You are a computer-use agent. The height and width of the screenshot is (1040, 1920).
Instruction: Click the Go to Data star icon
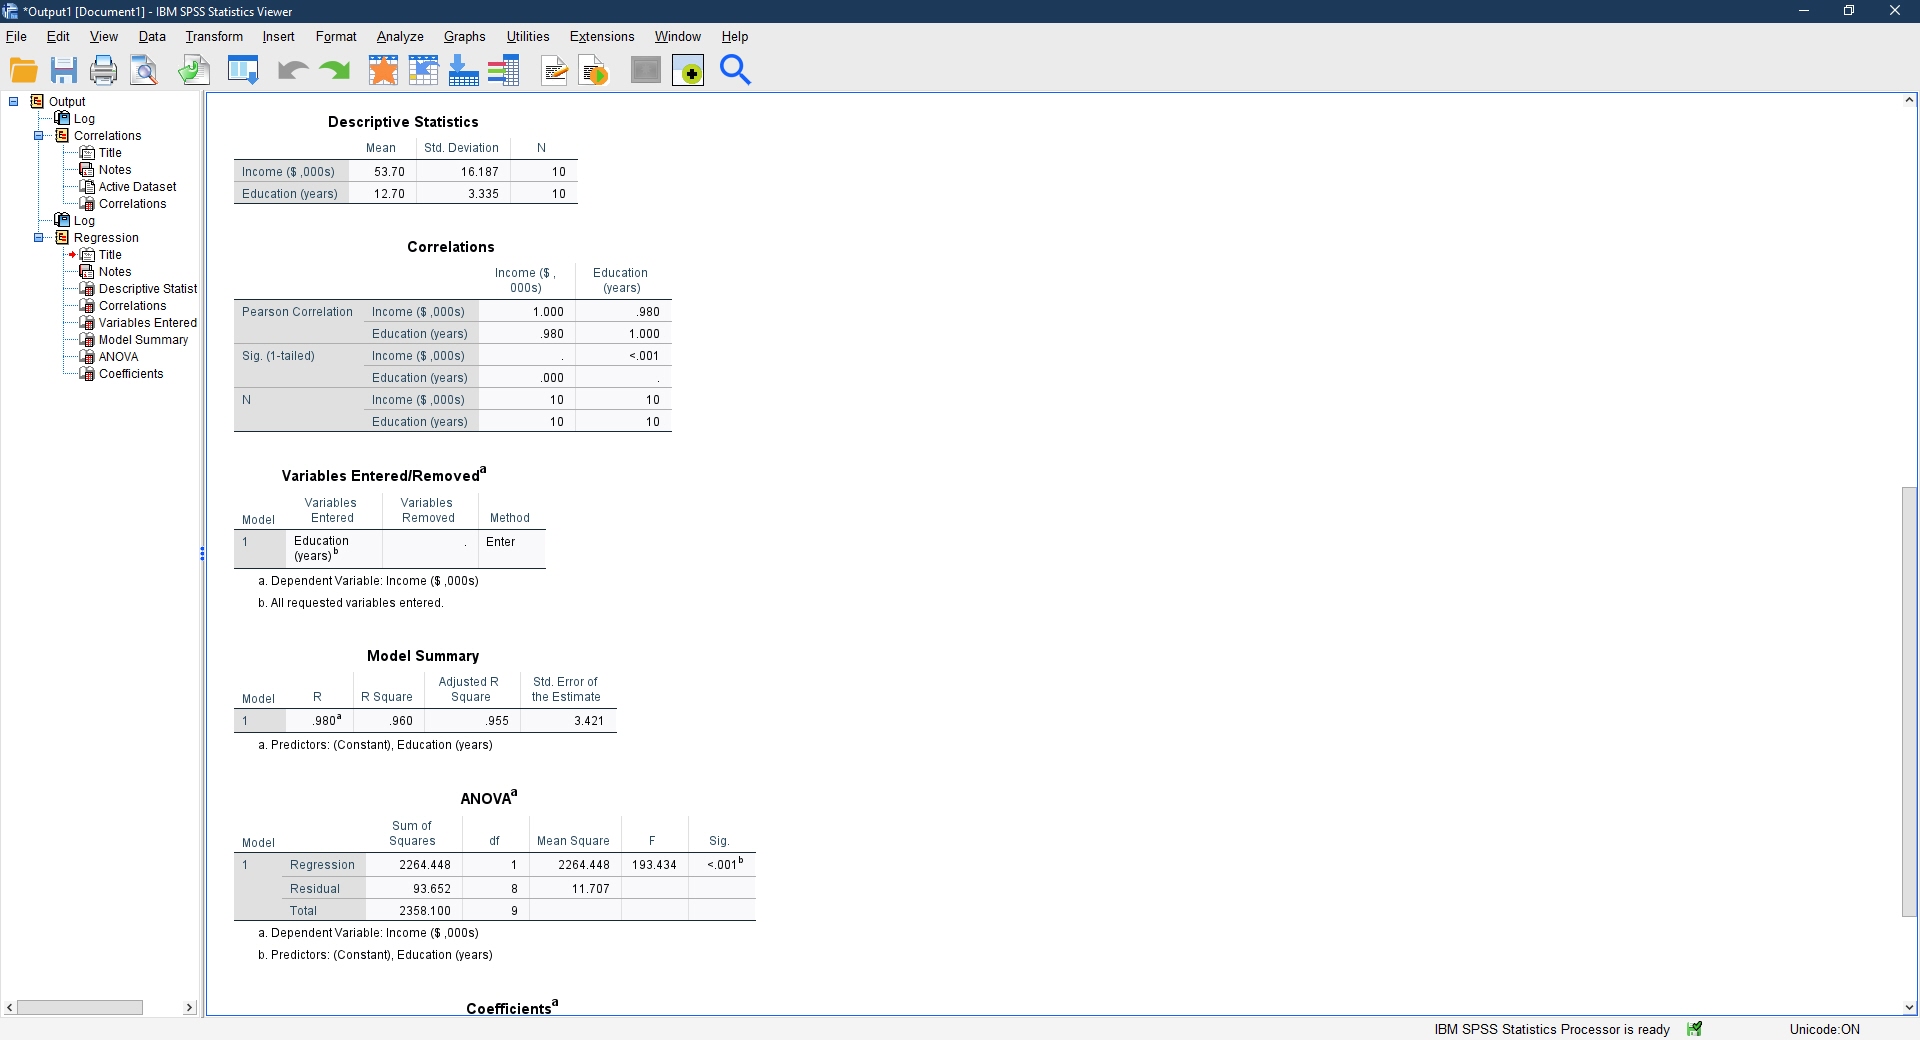[x=383, y=70]
